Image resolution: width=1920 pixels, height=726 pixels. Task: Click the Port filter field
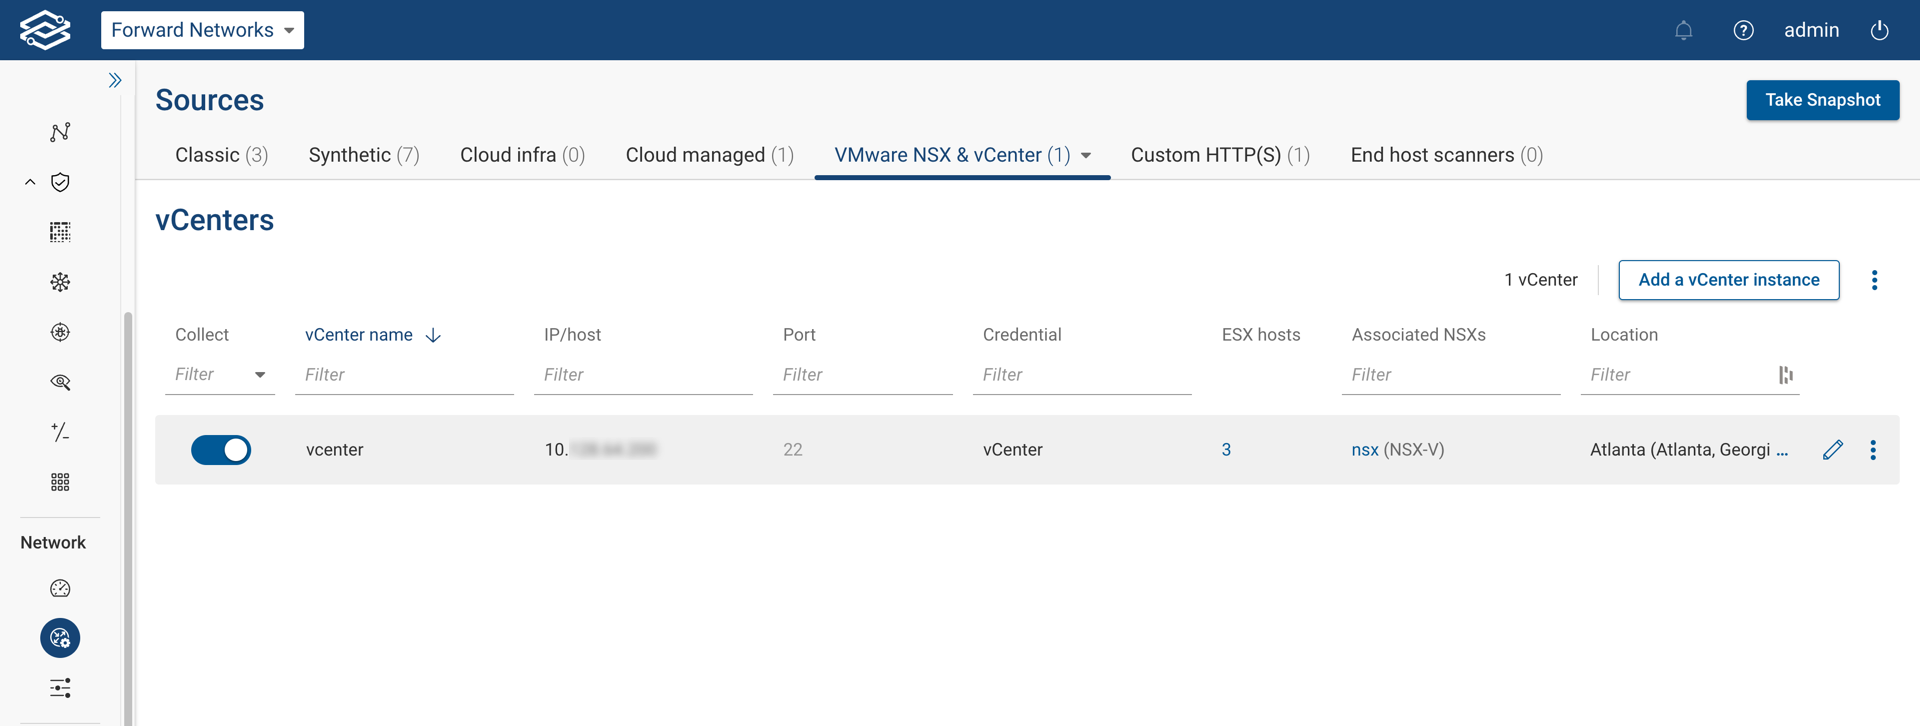(862, 375)
